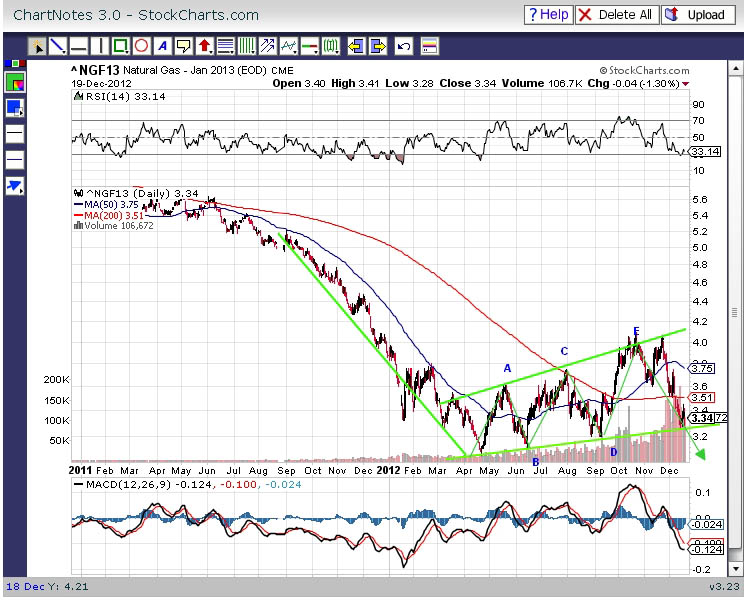Click the black line thickness selector

point(15,134)
